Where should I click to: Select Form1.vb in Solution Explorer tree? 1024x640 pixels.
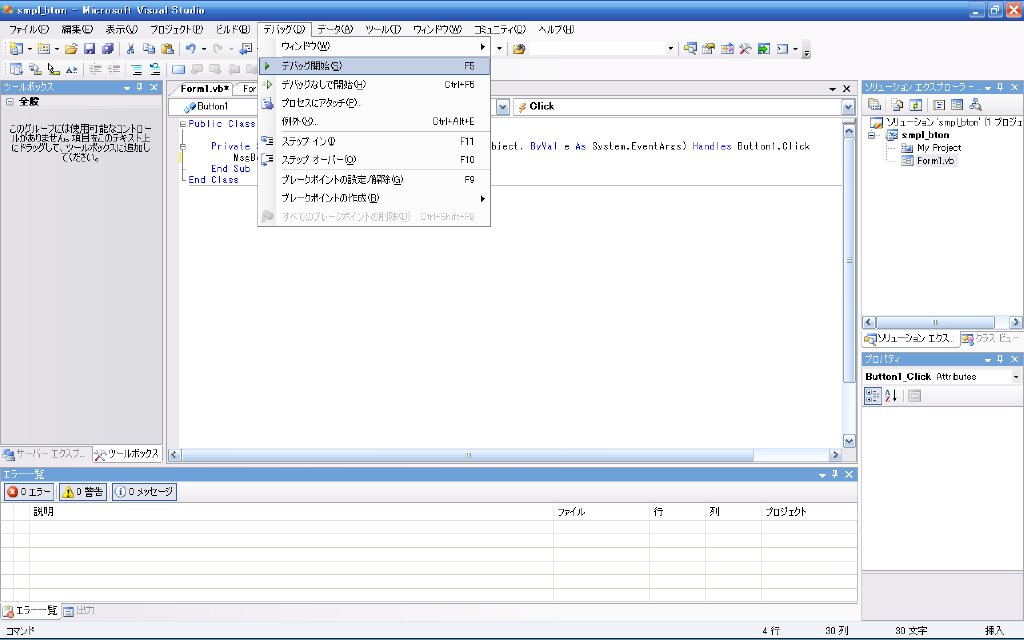click(935, 161)
